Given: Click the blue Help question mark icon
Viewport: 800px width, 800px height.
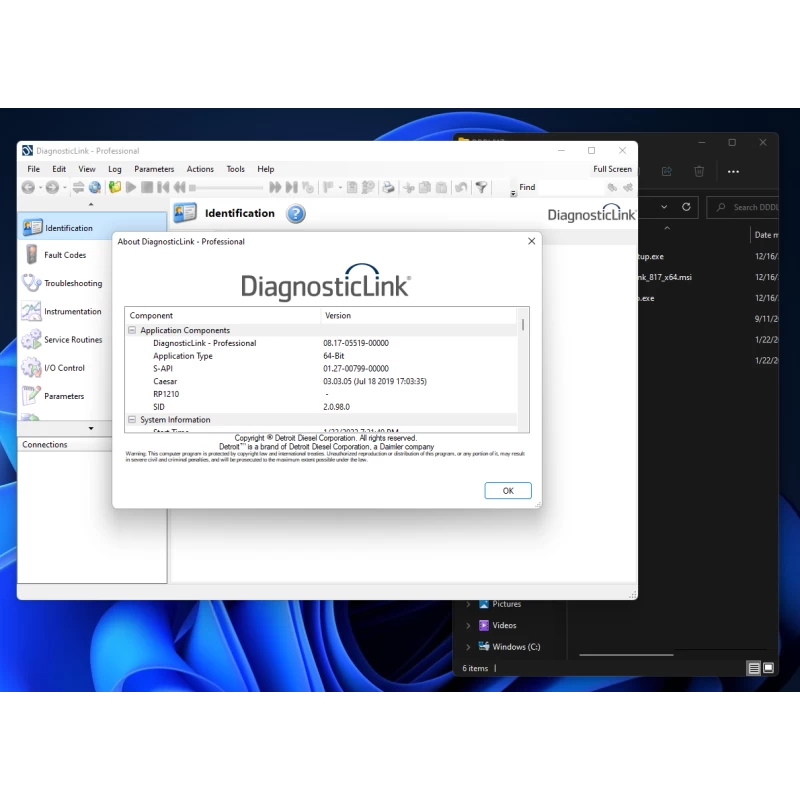Looking at the screenshot, I should (295, 213).
